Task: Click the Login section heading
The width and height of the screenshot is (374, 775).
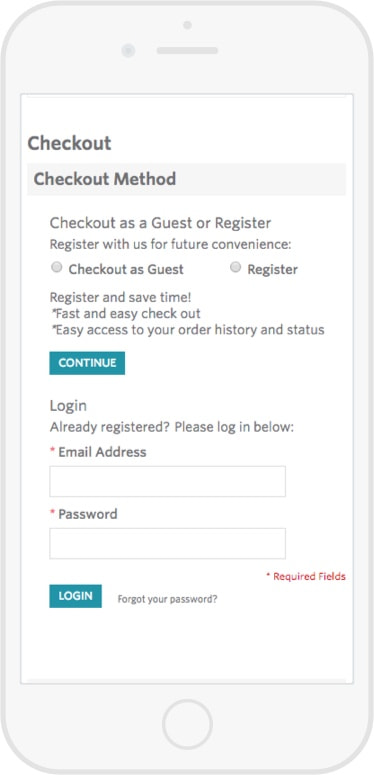Action: pyautogui.click(x=68, y=406)
